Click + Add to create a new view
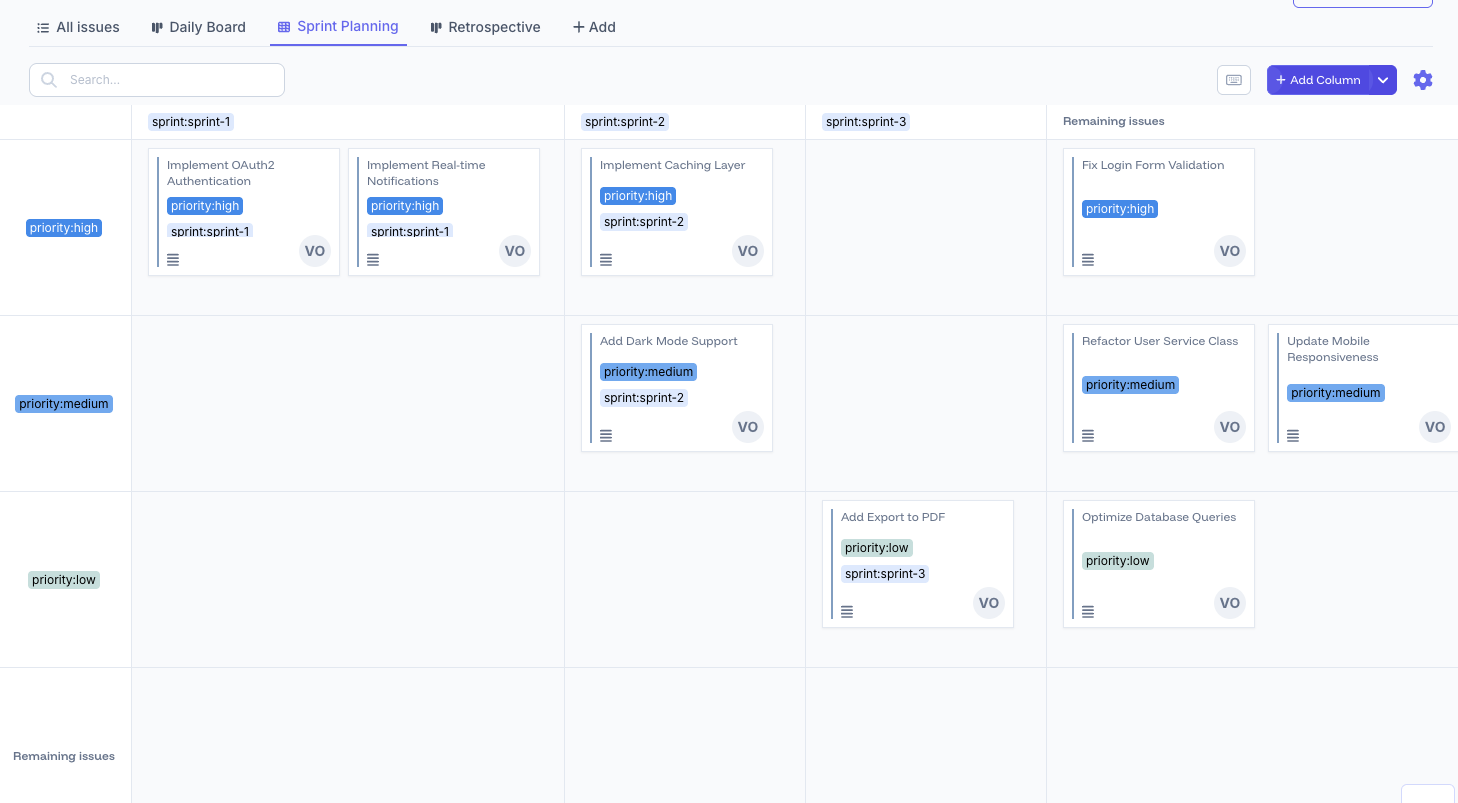This screenshot has height=803, width=1458. click(x=593, y=27)
